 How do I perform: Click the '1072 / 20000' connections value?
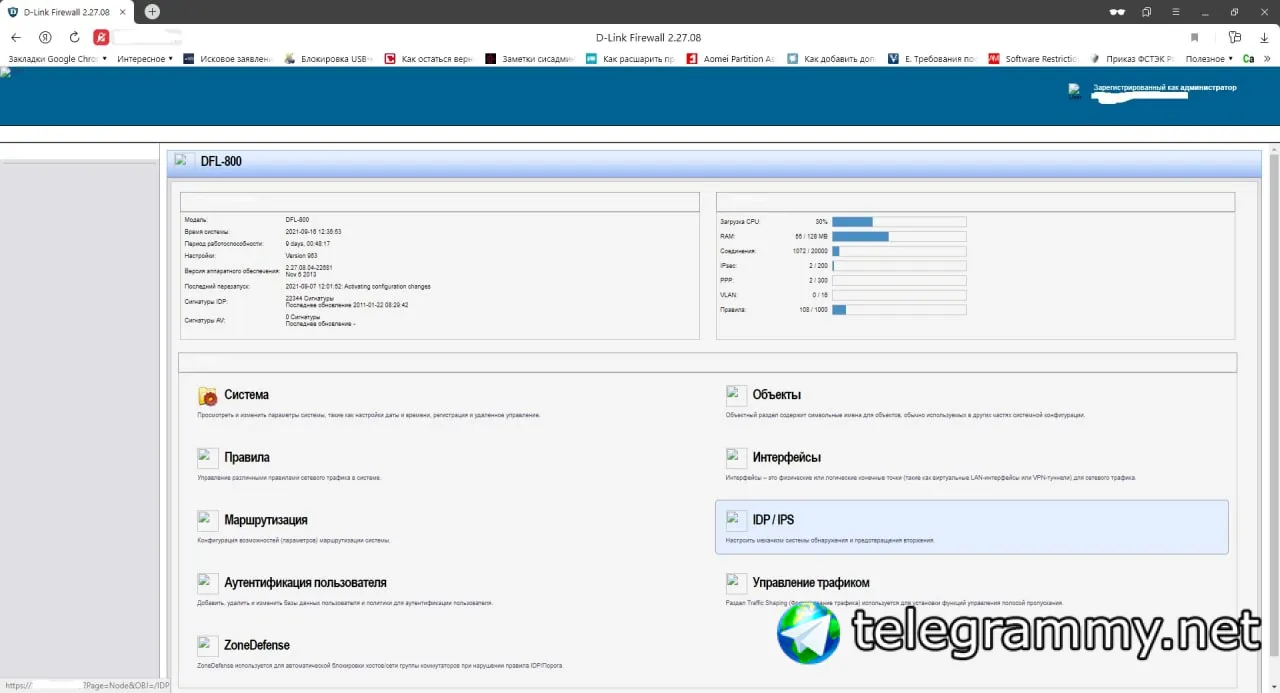pos(810,251)
